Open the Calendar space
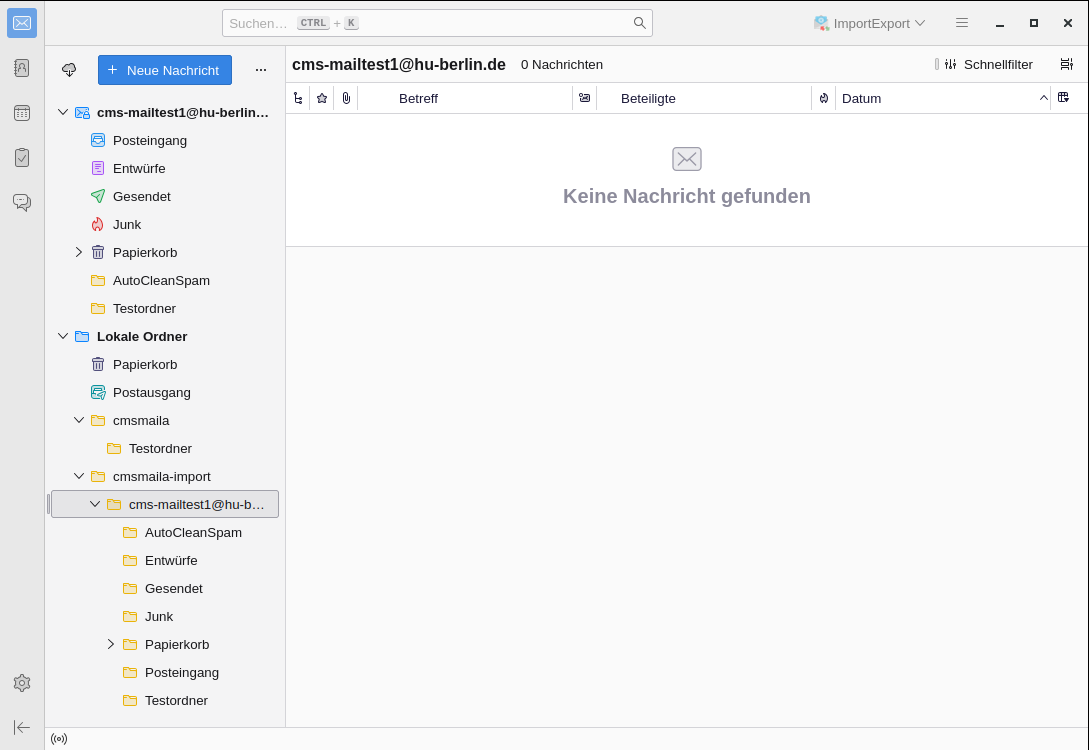The image size is (1089, 750). [x=22, y=113]
